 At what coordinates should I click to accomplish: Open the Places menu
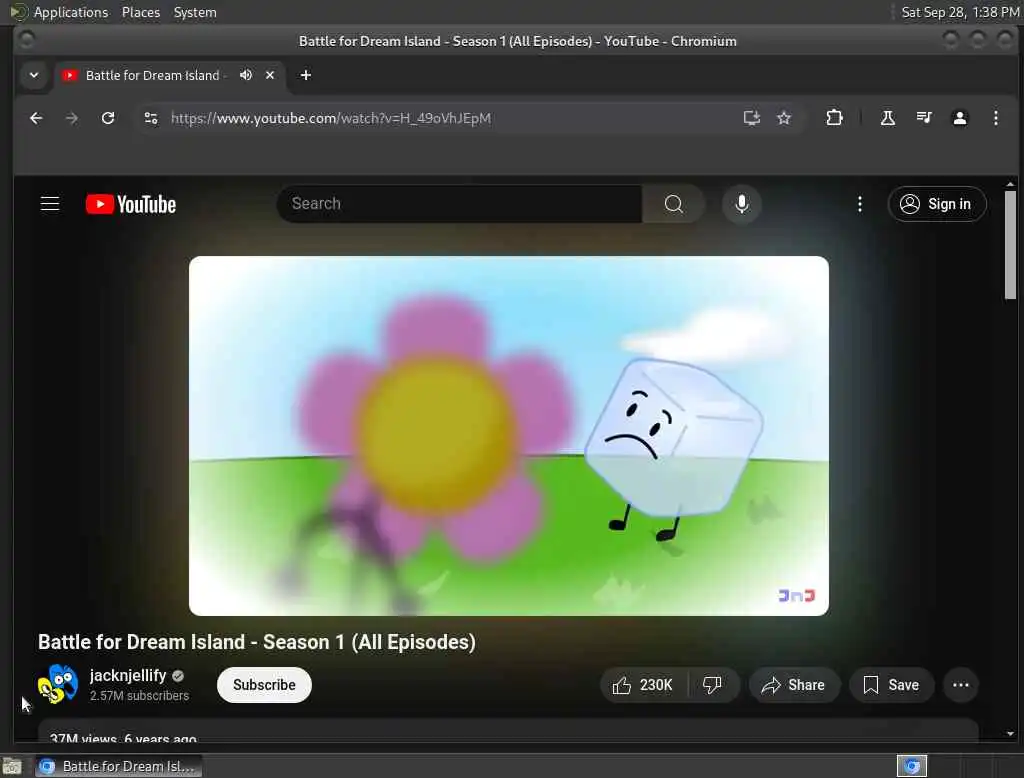tap(140, 12)
